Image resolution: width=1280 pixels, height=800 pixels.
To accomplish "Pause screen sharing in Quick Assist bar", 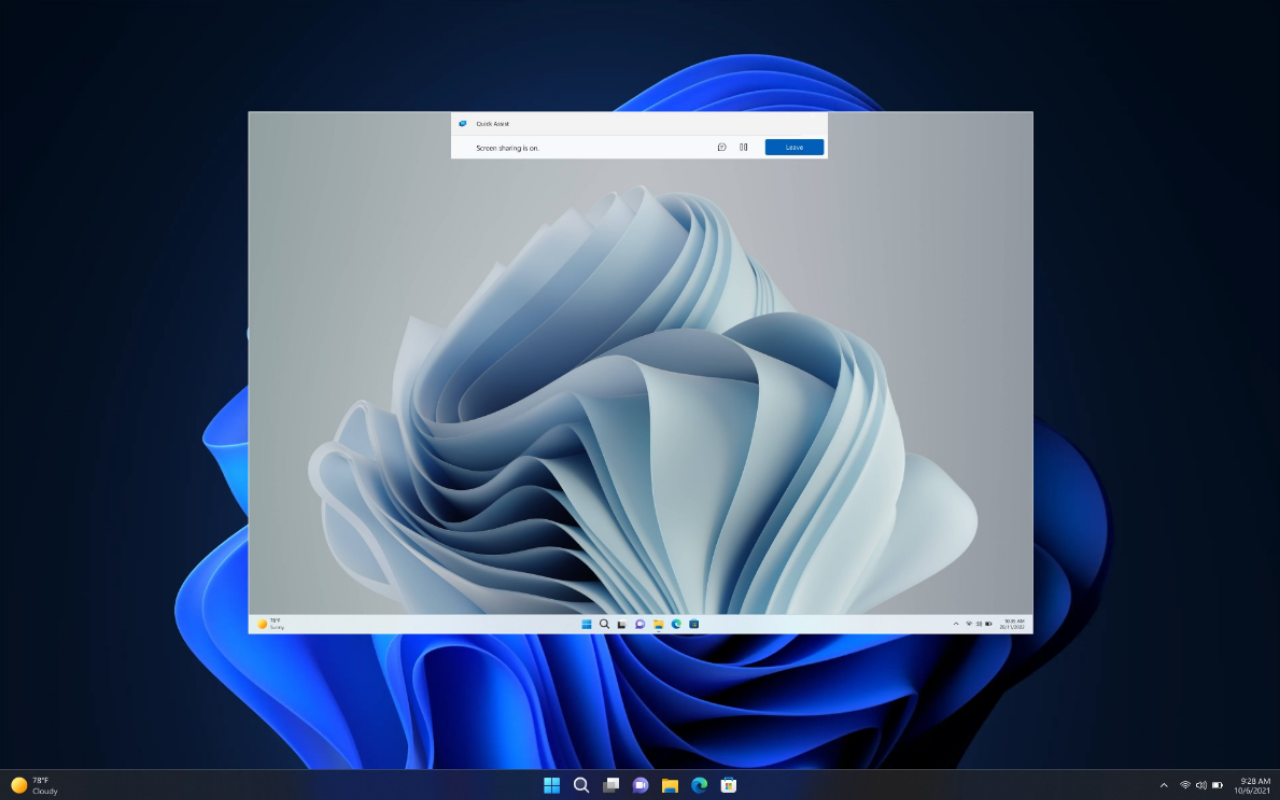I will pyautogui.click(x=743, y=147).
